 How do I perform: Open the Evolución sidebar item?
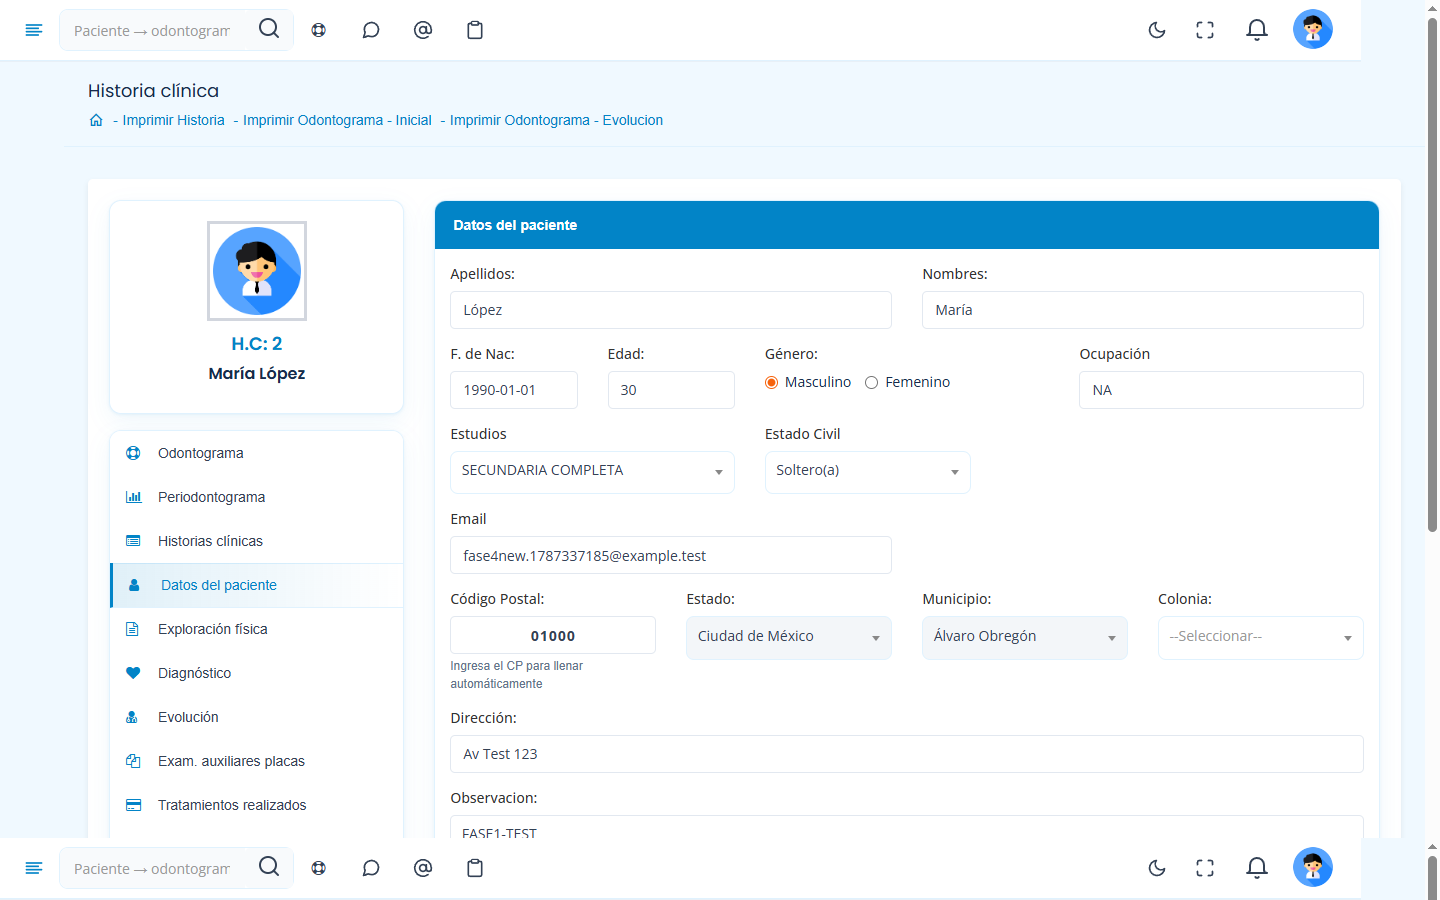point(257,717)
